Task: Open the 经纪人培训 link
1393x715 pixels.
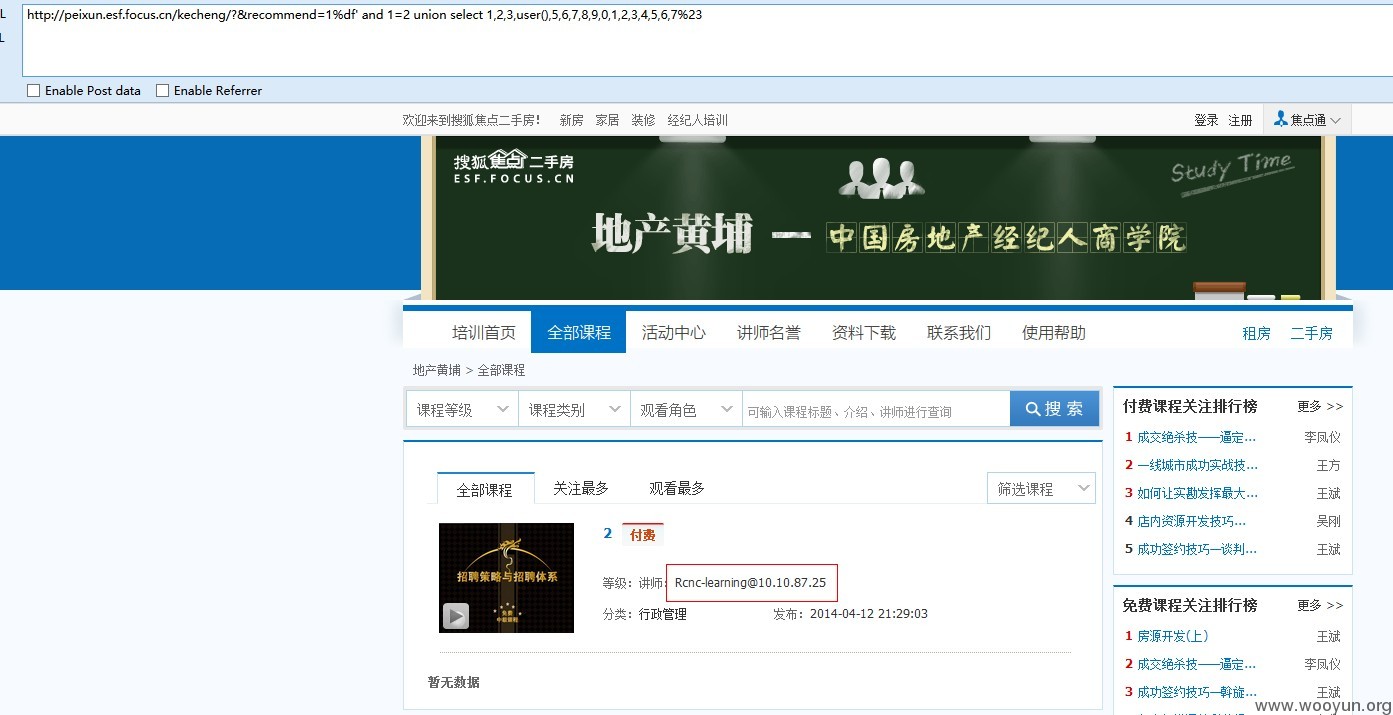Action: (698, 120)
